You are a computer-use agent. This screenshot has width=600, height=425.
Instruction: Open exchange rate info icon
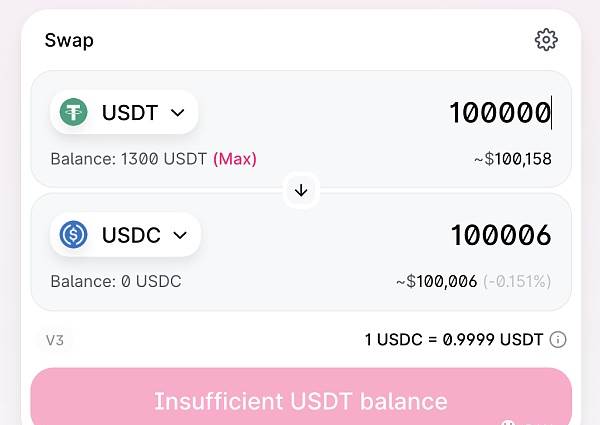click(x=558, y=339)
